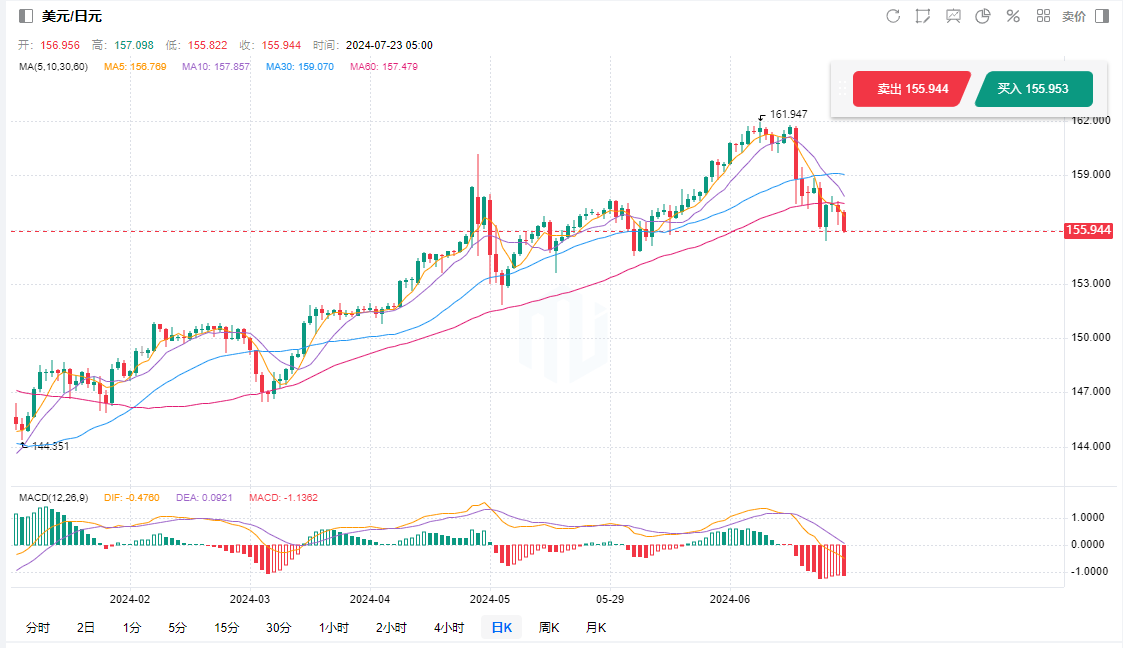1123x648 pixels.
Task: Select the drawing tools icon
Action: point(923,16)
